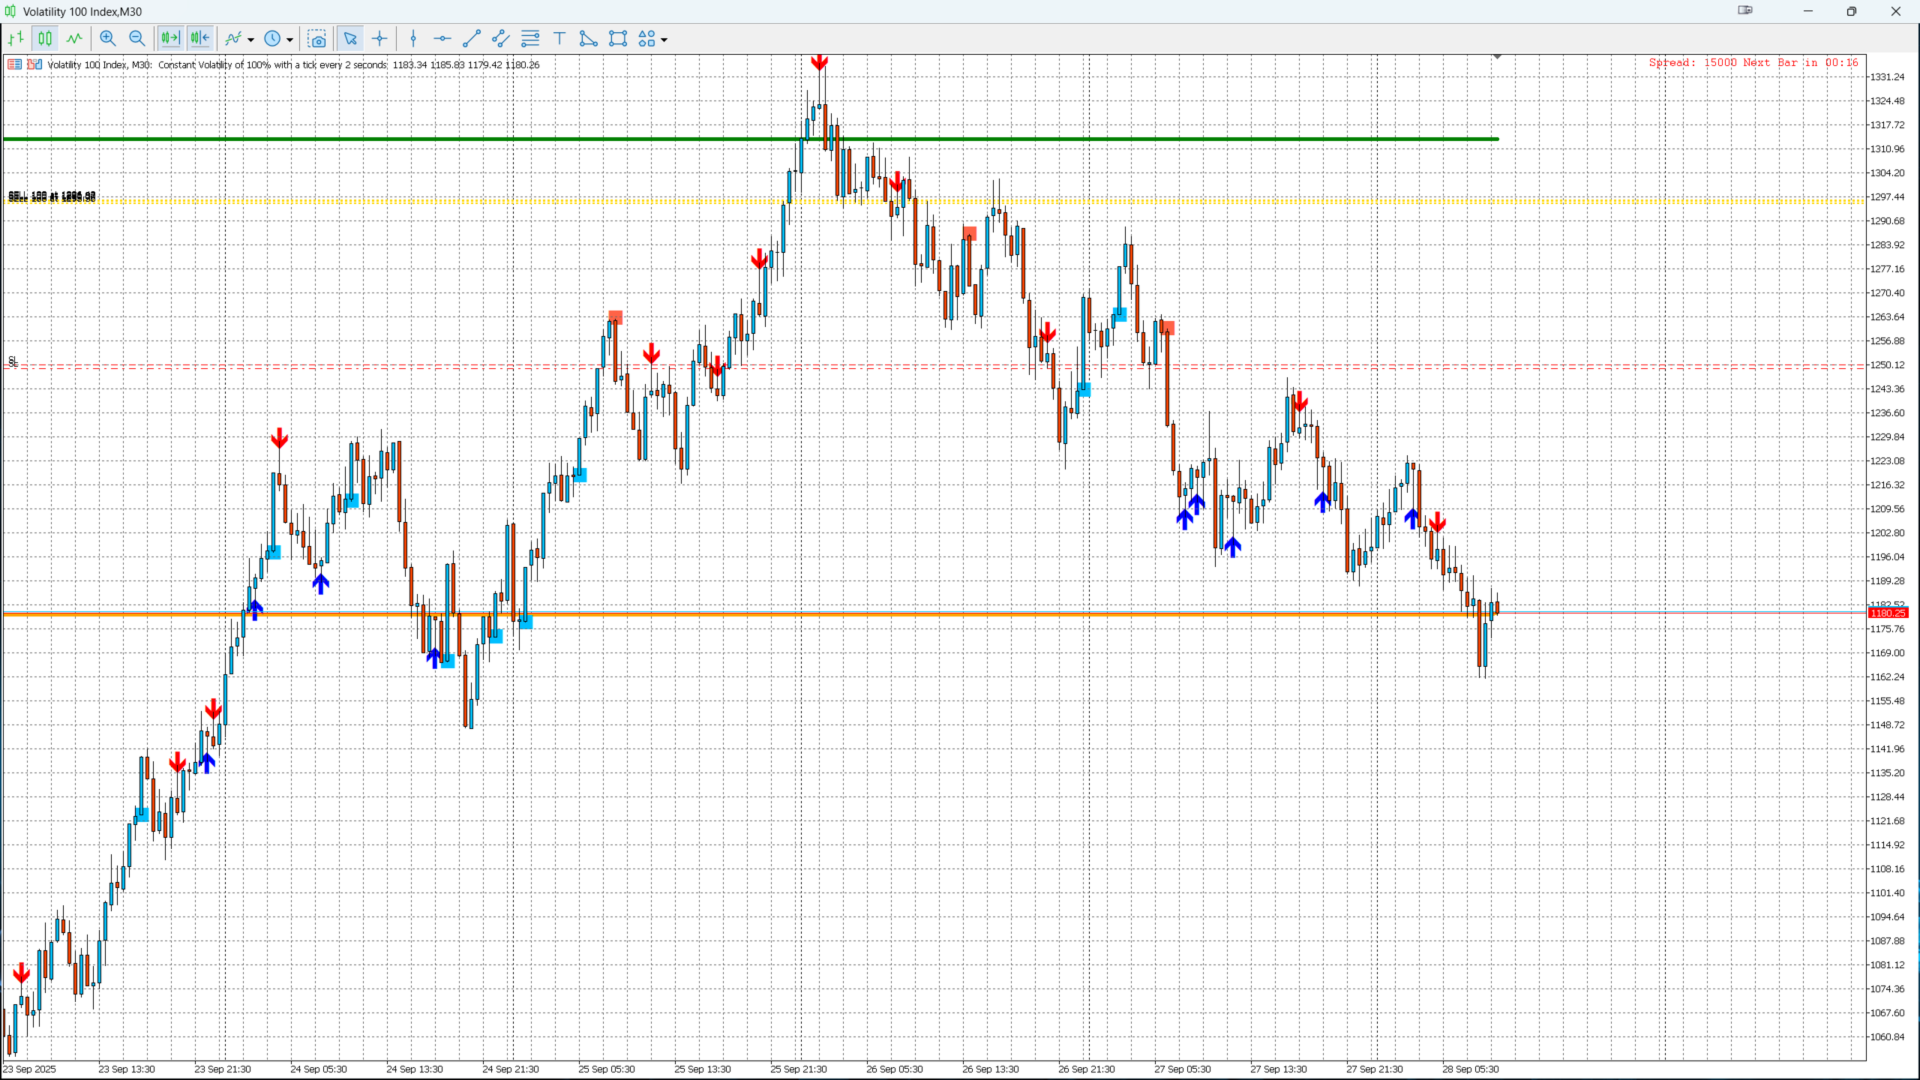Expand the timeframe period dropdown
The width and height of the screenshot is (1920, 1080).
[290, 40]
